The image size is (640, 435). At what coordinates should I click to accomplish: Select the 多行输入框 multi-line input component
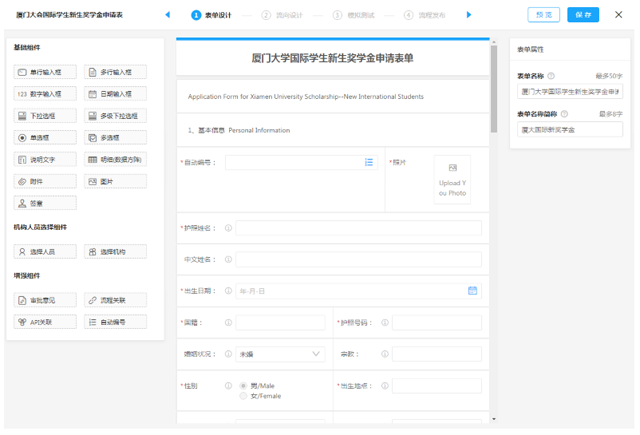pyautogui.click(x=116, y=72)
